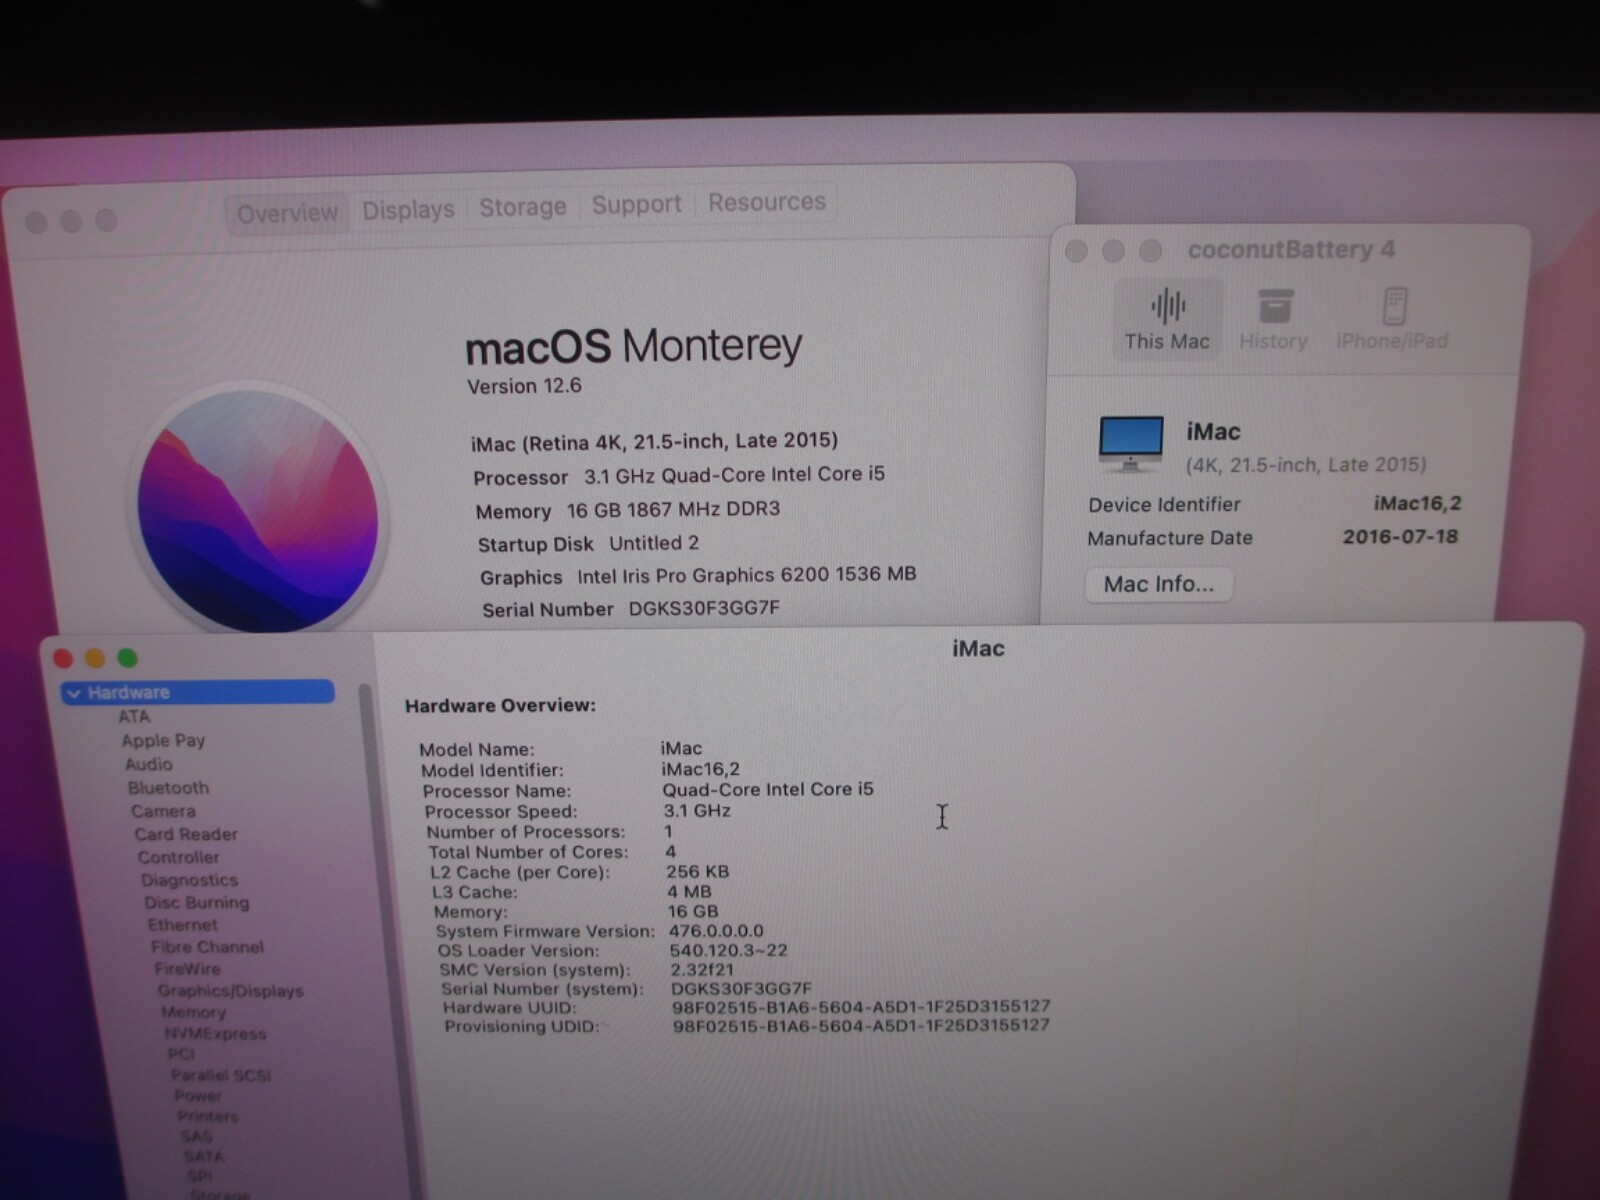Select Camera in the hardware sidebar
The height and width of the screenshot is (1200, 1600).
click(x=163, y=811)
